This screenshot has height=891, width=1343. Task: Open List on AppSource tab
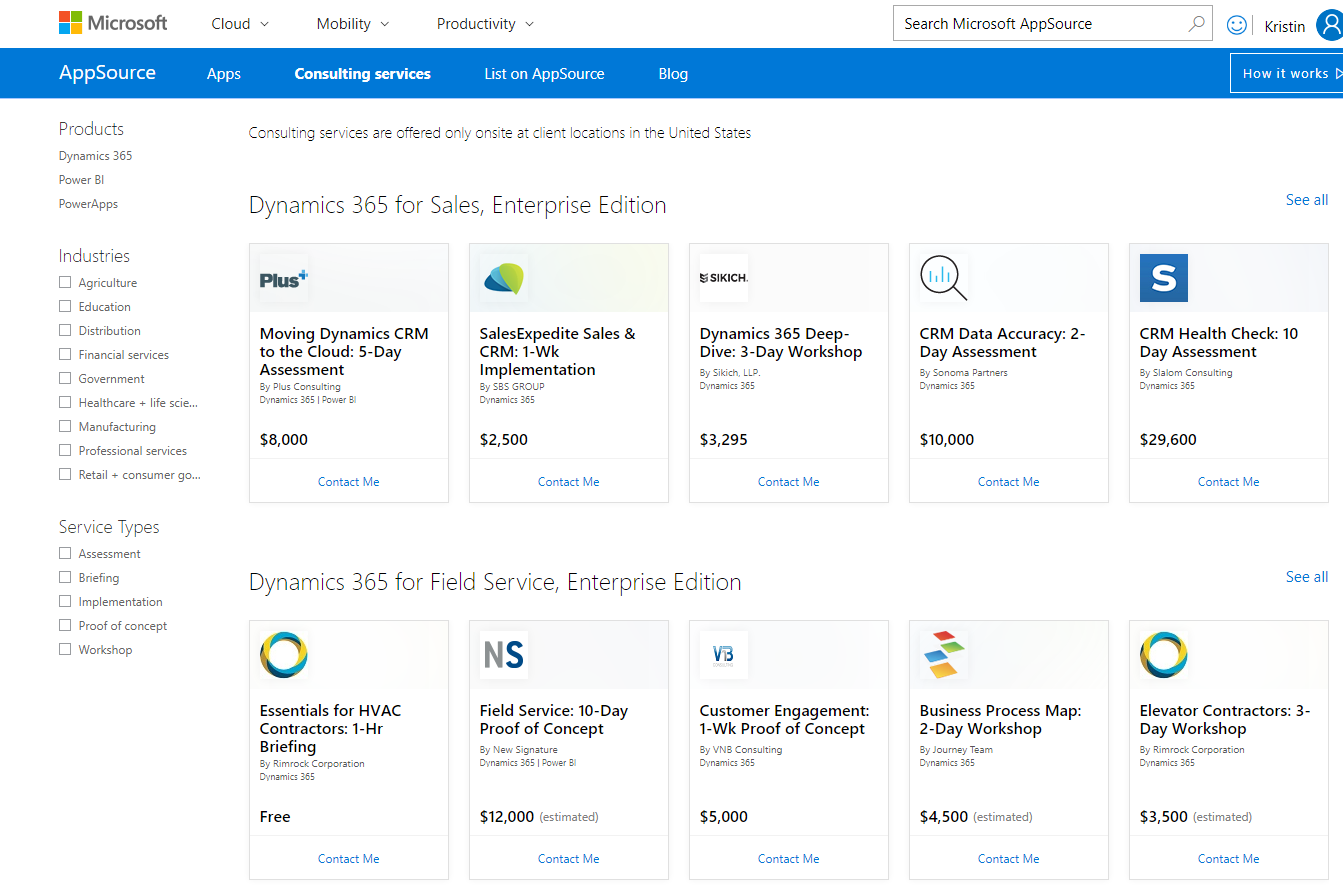pos(545,74)
